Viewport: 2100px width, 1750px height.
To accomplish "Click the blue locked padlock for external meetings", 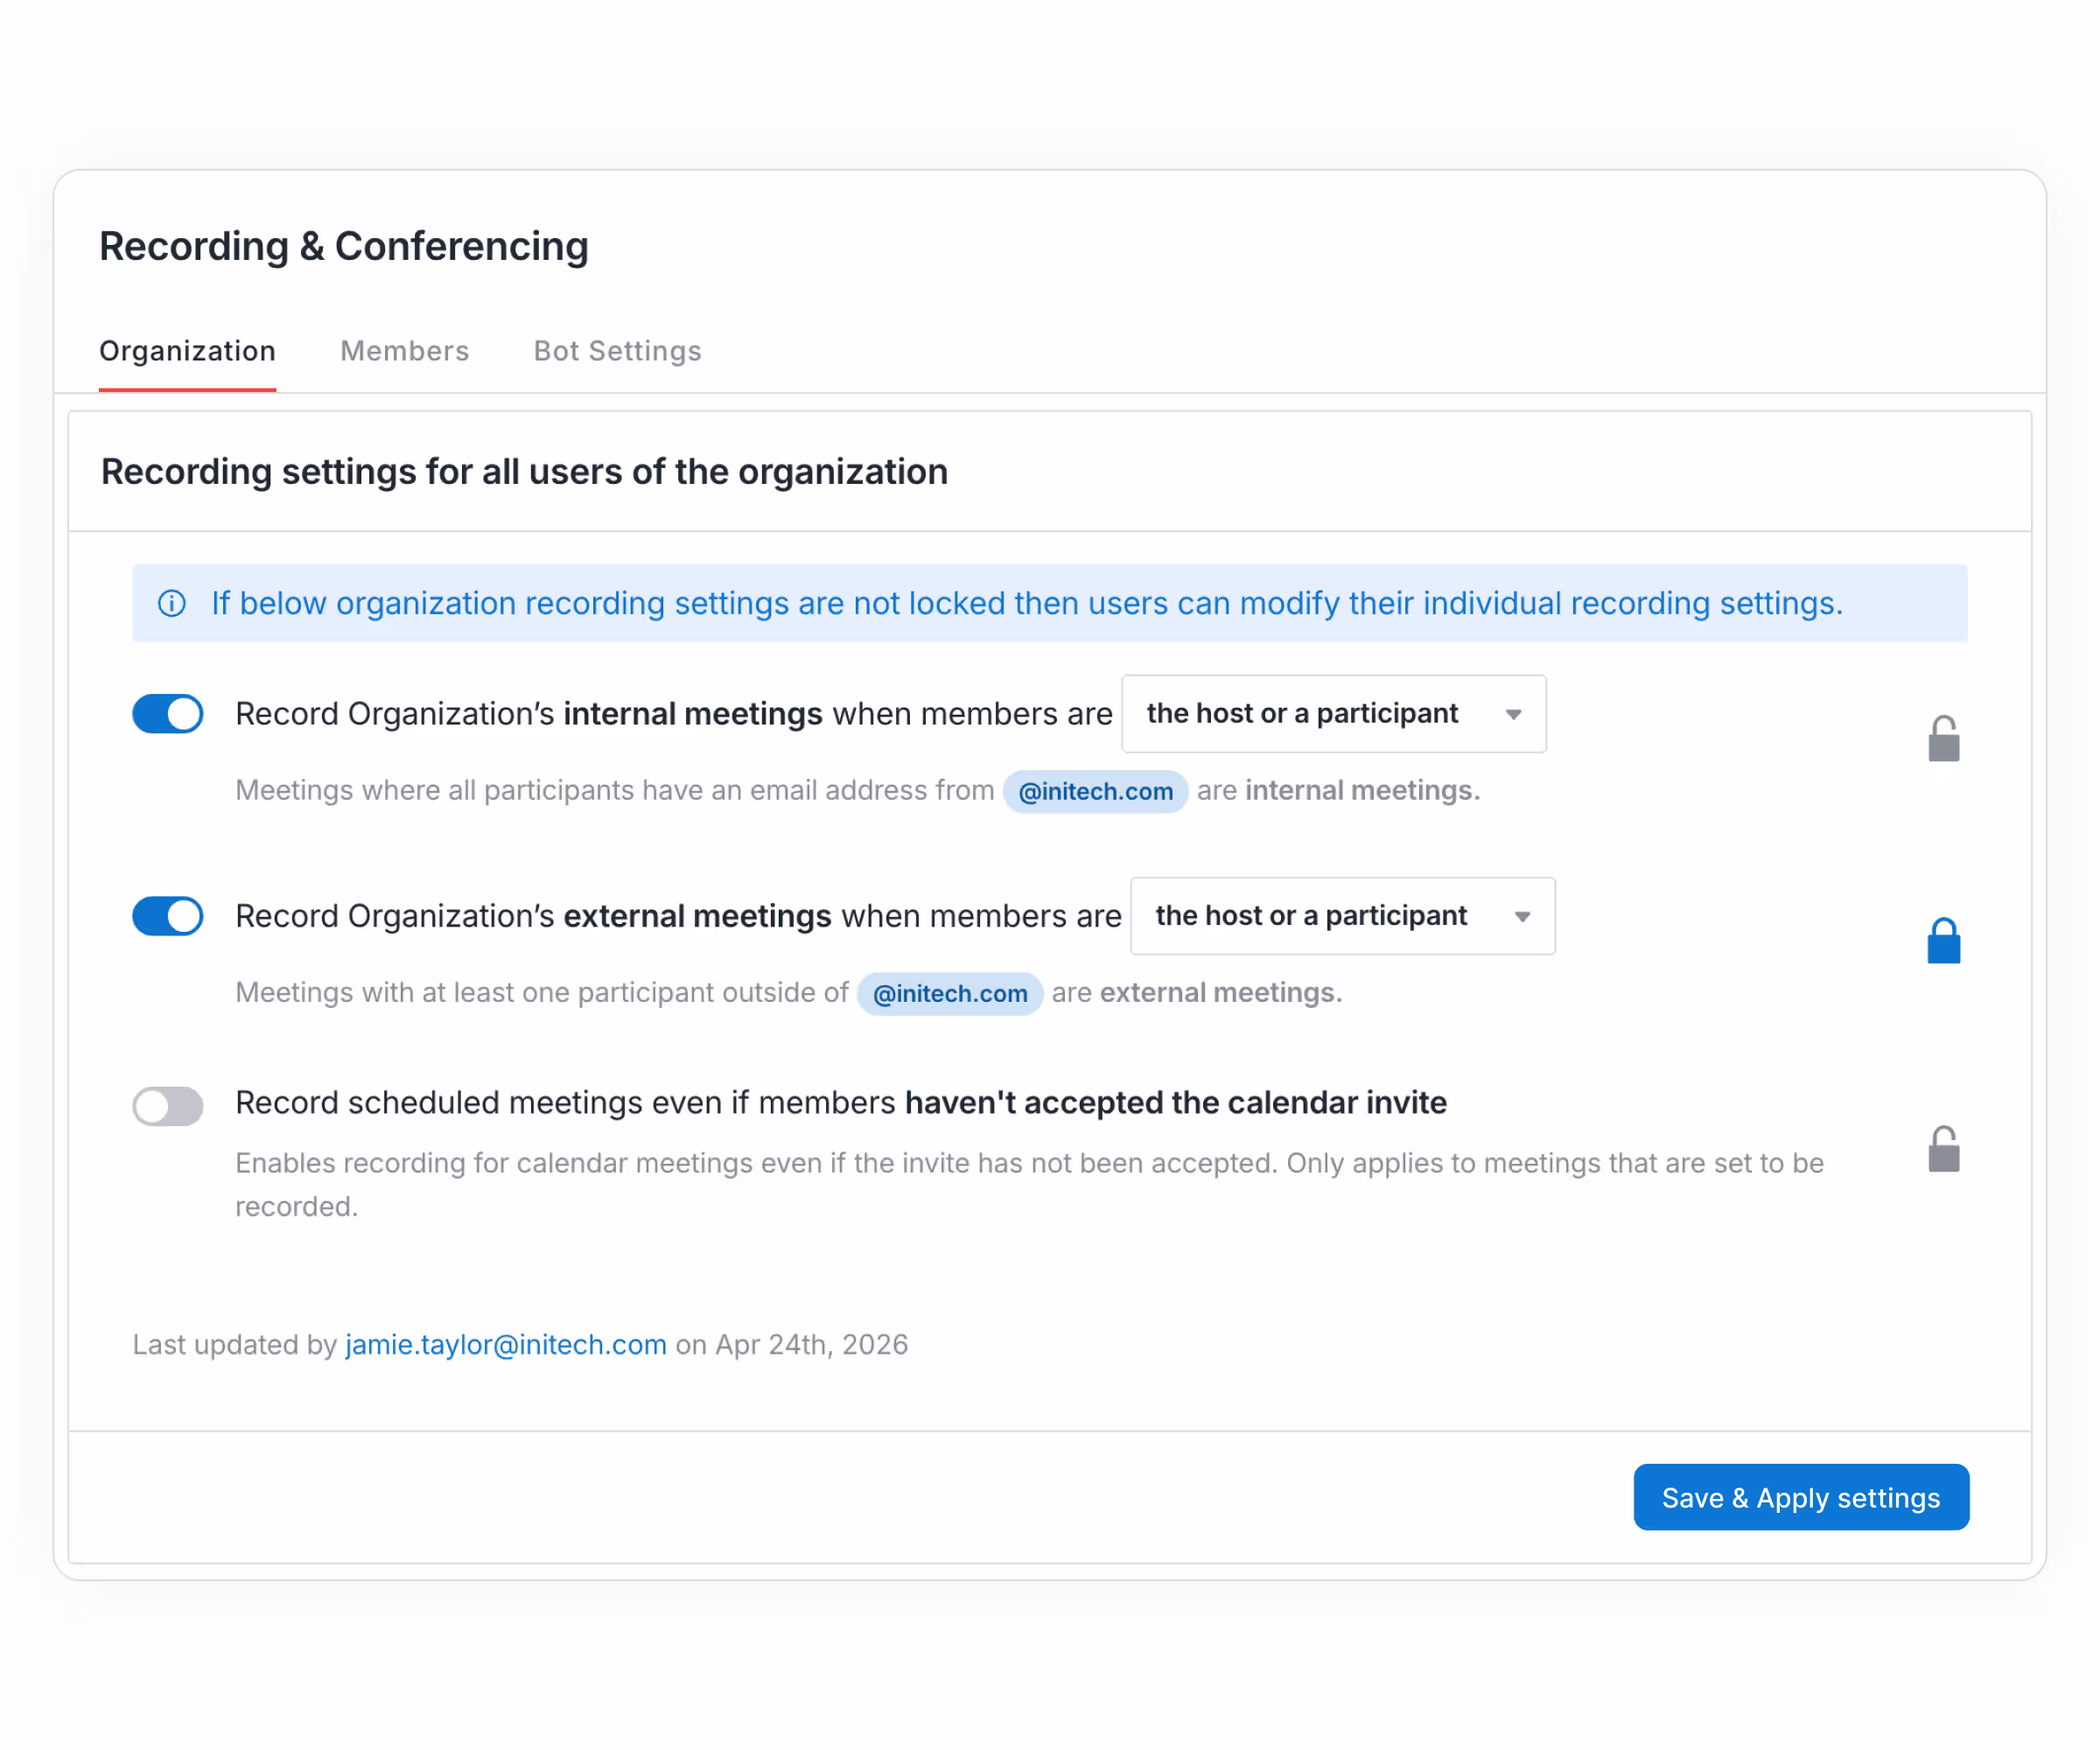I will pyautogui.click(x=1943, y=941).
